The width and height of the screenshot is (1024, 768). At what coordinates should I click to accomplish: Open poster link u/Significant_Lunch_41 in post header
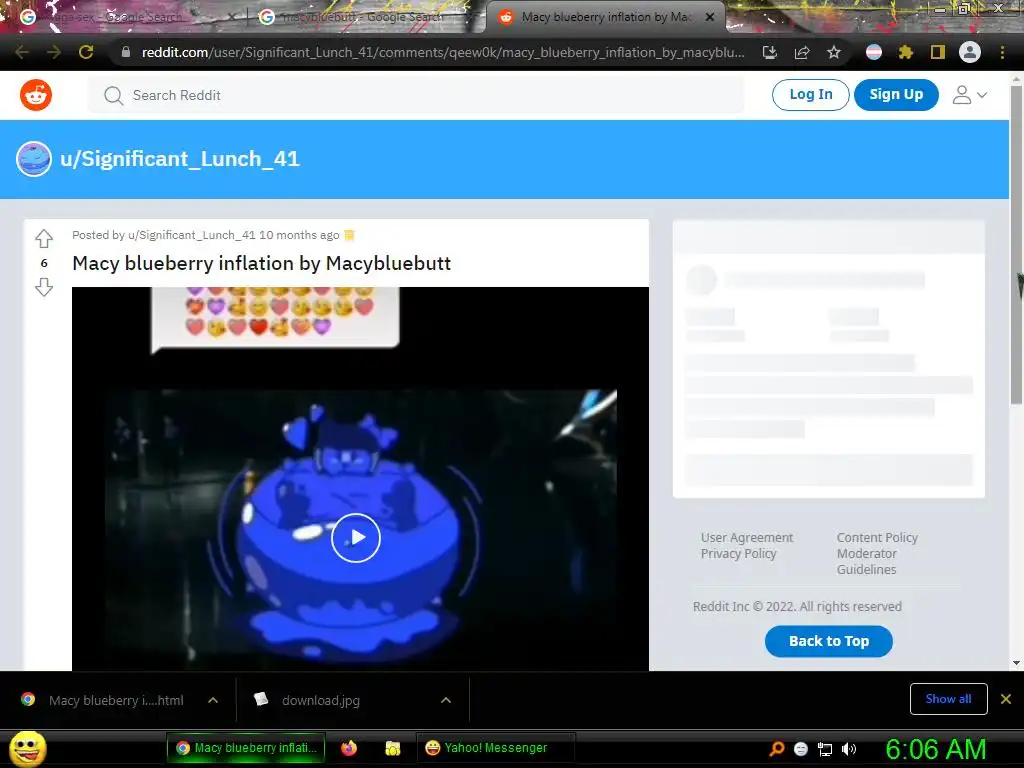(191, 235)
